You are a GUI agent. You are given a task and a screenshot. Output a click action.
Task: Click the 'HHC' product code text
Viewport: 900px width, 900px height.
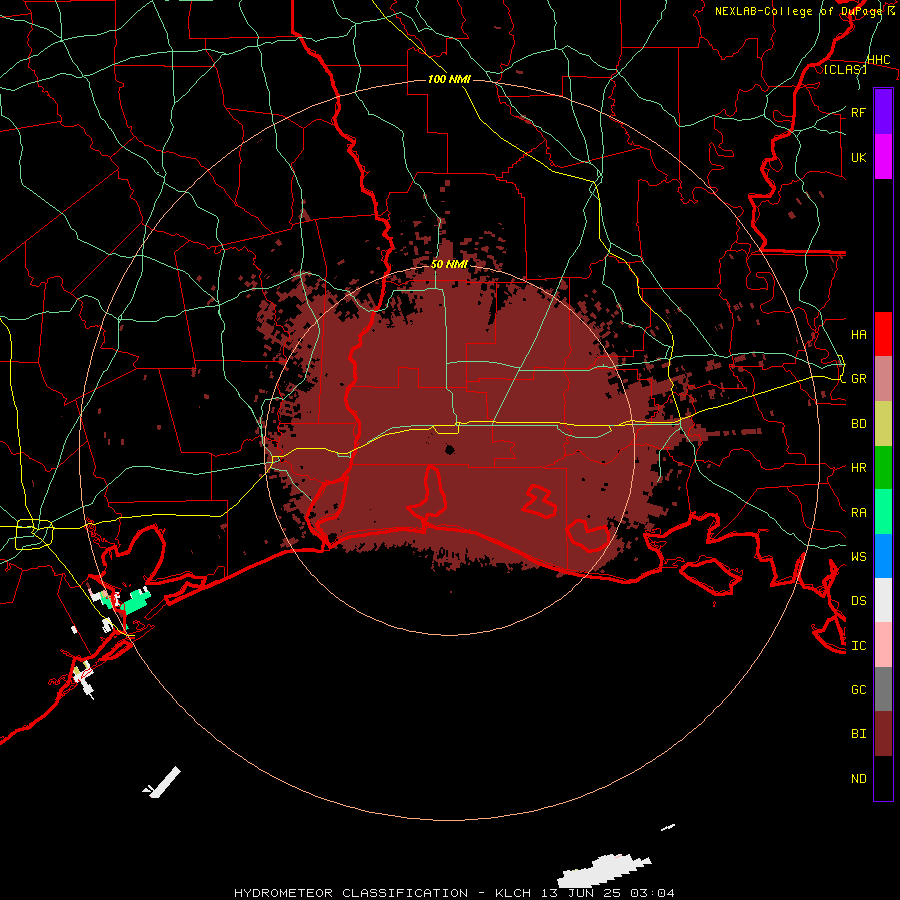coord(878,60)
